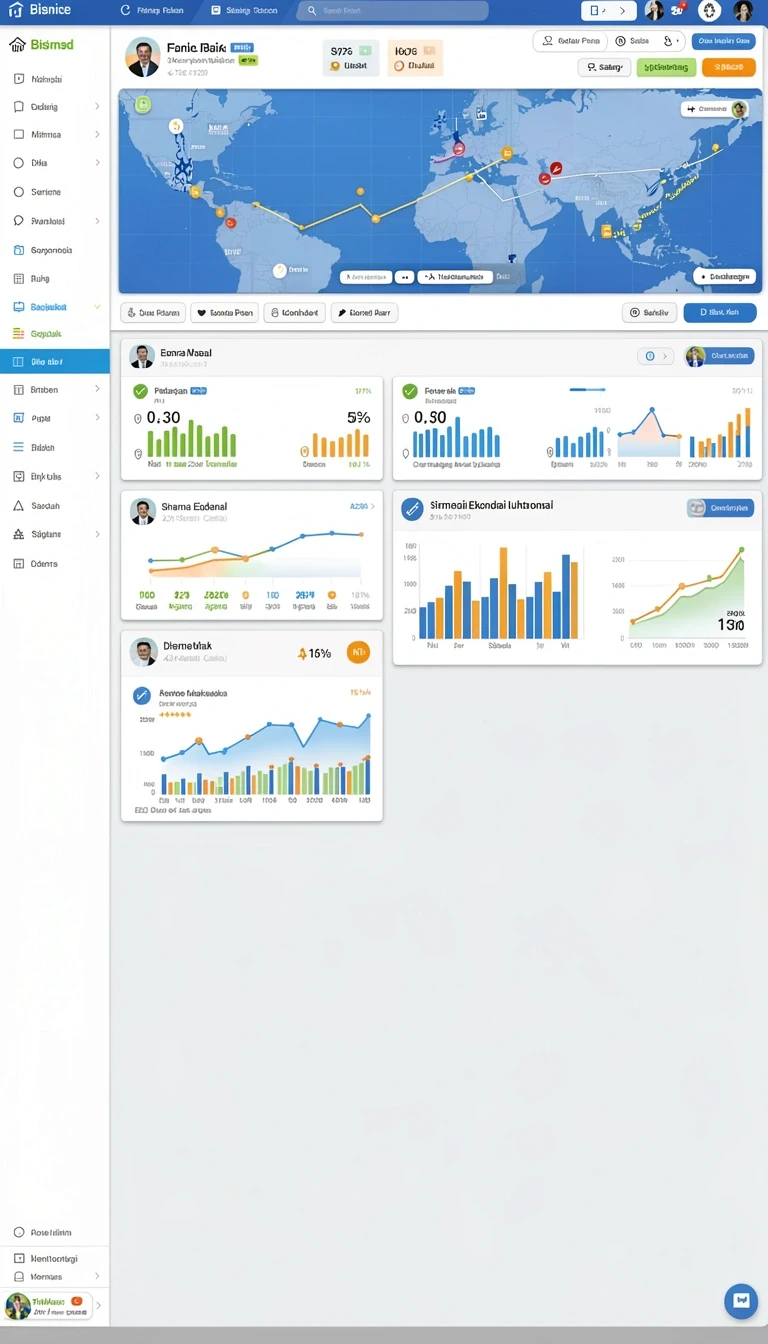
Task: Click the Bismed house icon in sidebar
Action: coord(17,45)
